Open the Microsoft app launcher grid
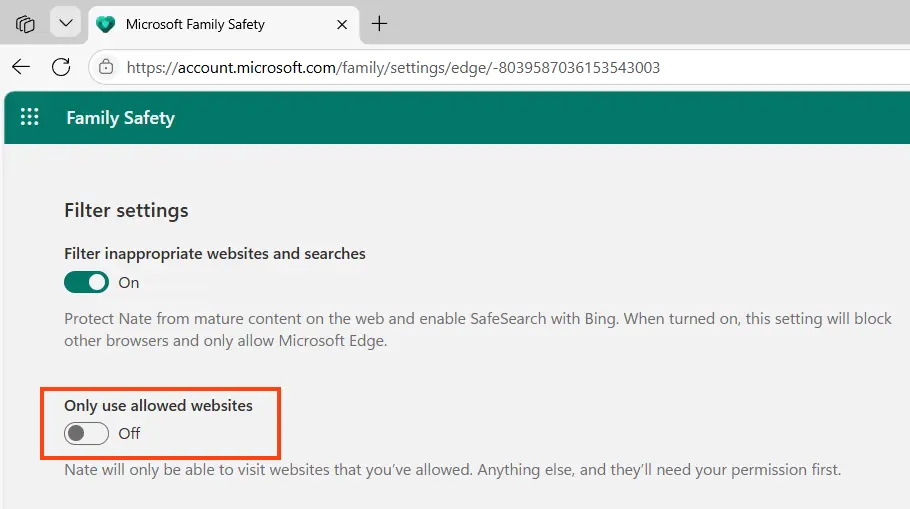This screenshot has height=509, width=910. tap(30, 117)
